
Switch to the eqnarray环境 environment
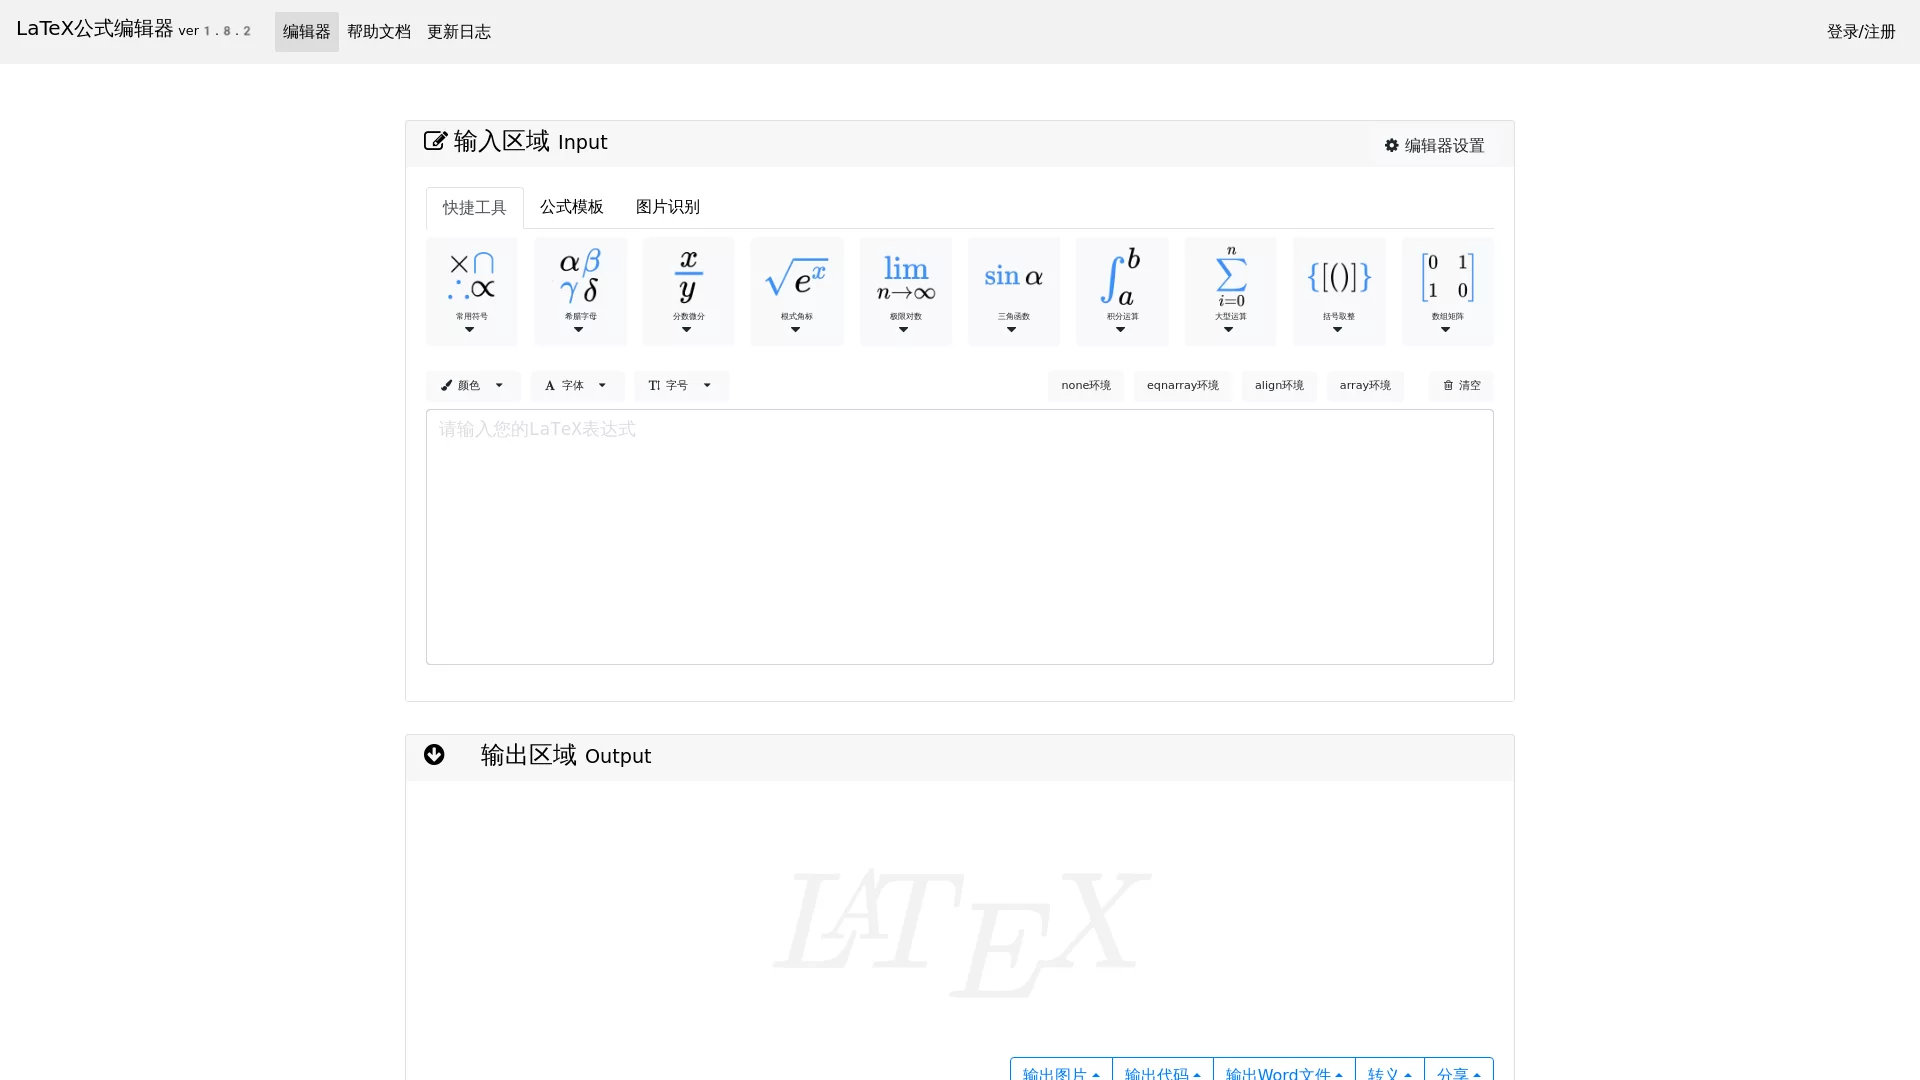pos(1182,386)
